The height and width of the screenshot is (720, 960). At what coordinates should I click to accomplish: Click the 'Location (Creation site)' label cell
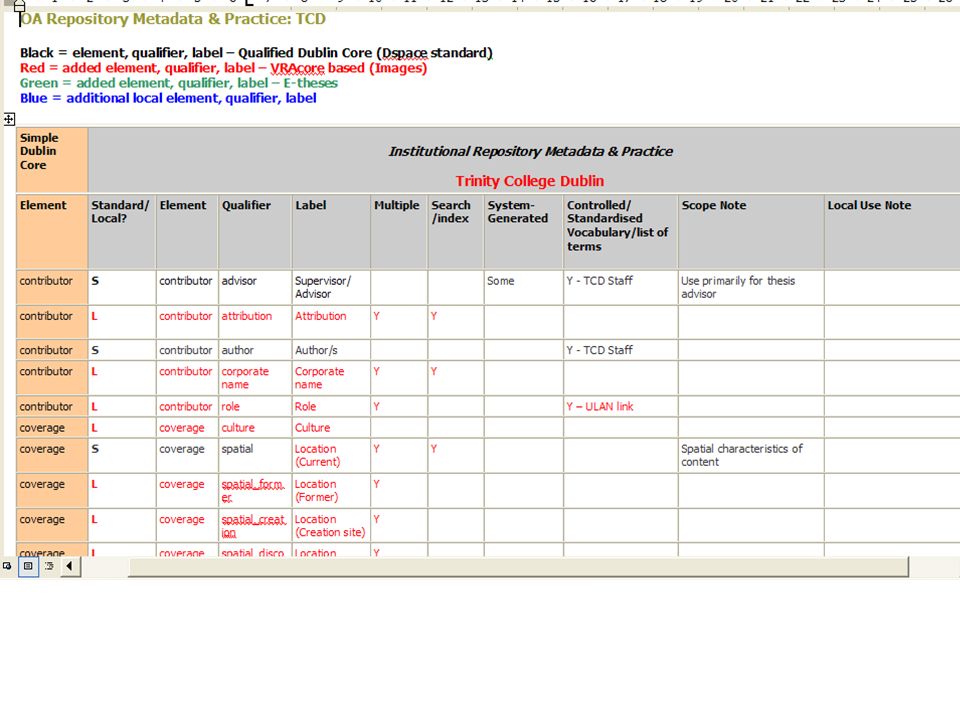pos(331,525)
